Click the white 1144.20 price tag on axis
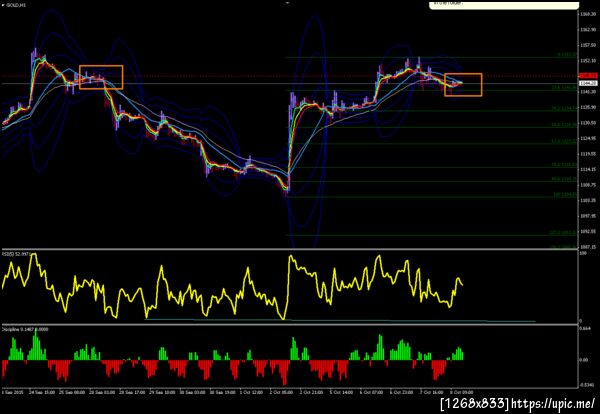Screen dimensions: 600x414 point(589,83)
